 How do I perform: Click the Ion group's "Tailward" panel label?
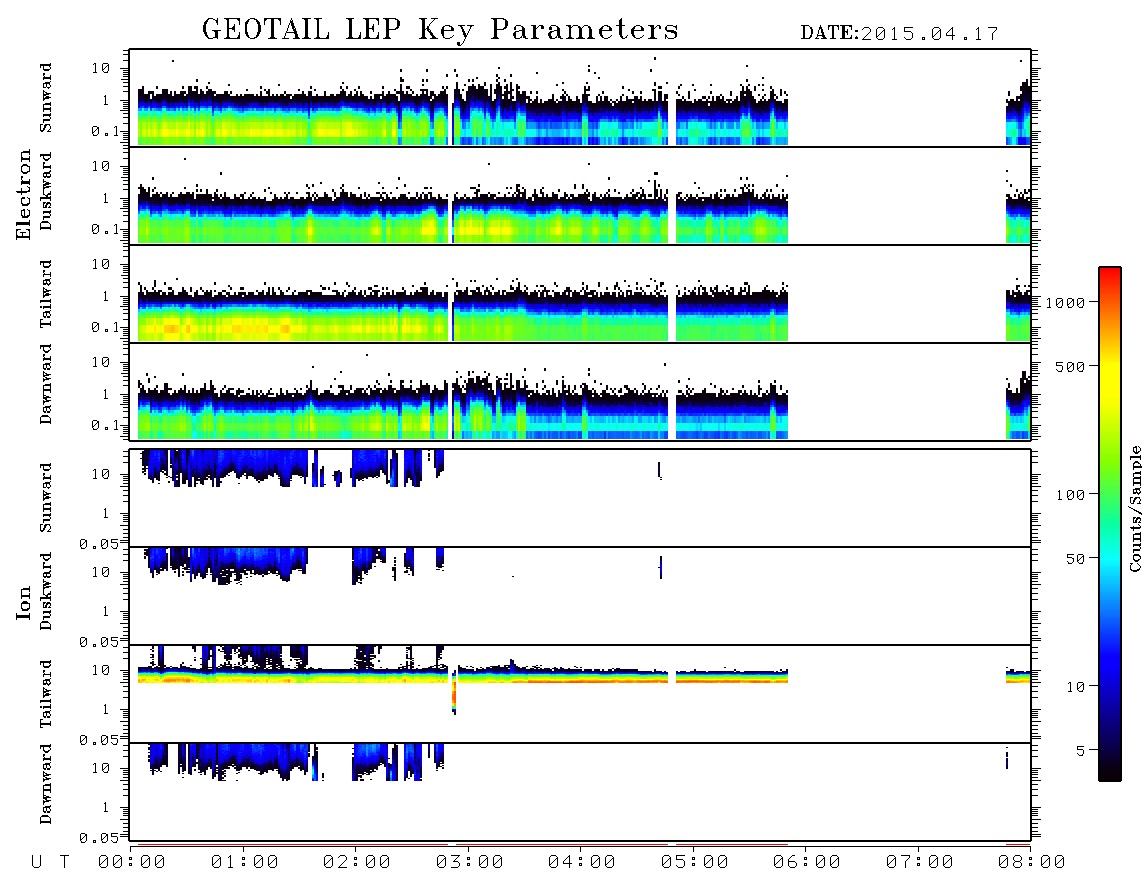tap(45, 694)
